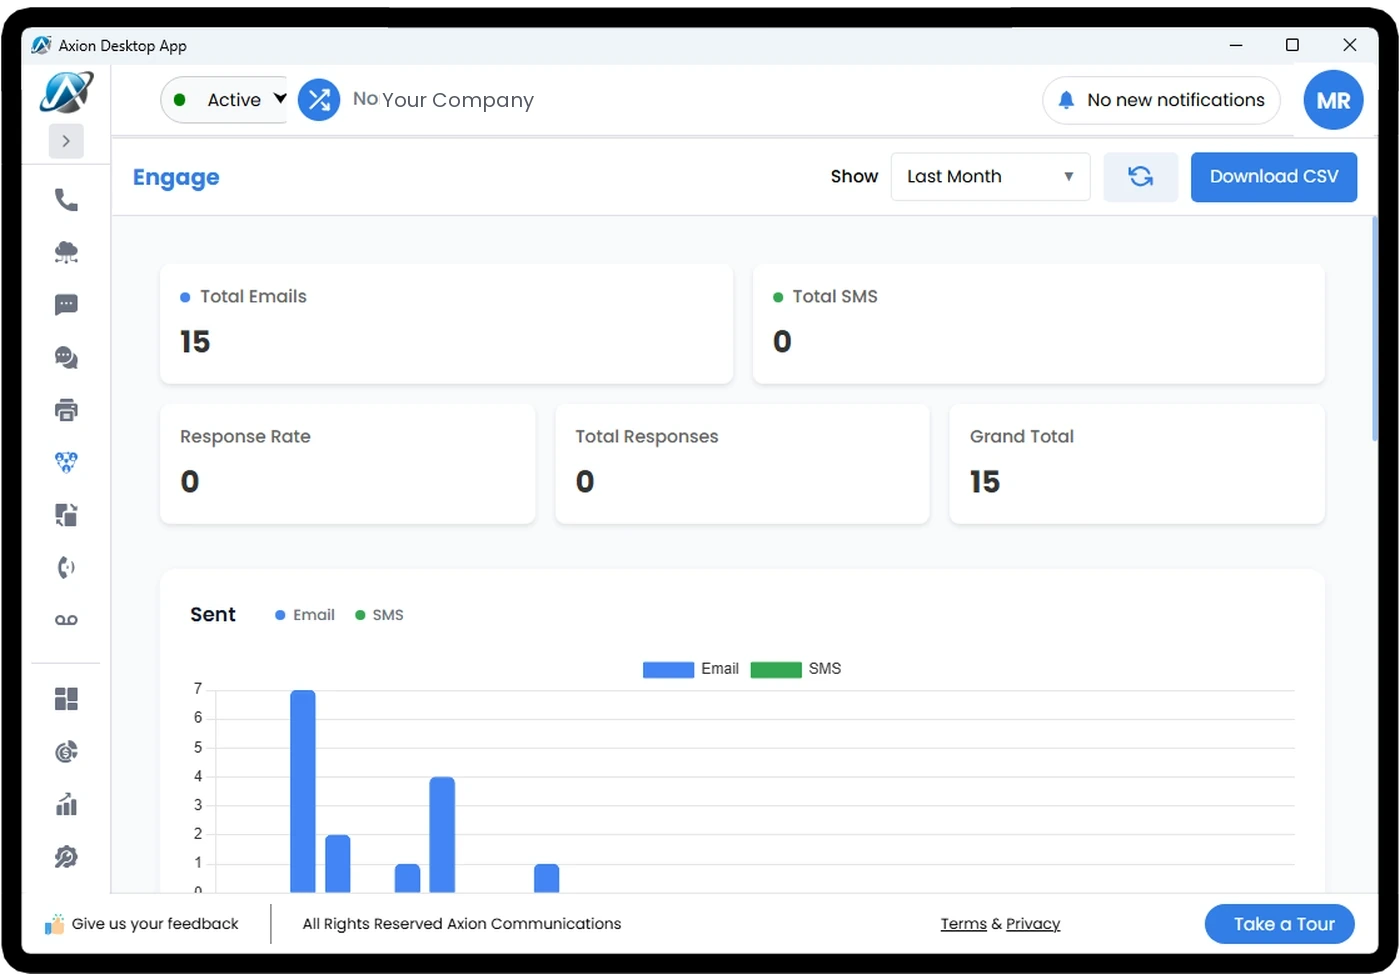Open the fax printer sidebar icon
This screenshot has width=1400, height=980.
[x=66, y=410]
